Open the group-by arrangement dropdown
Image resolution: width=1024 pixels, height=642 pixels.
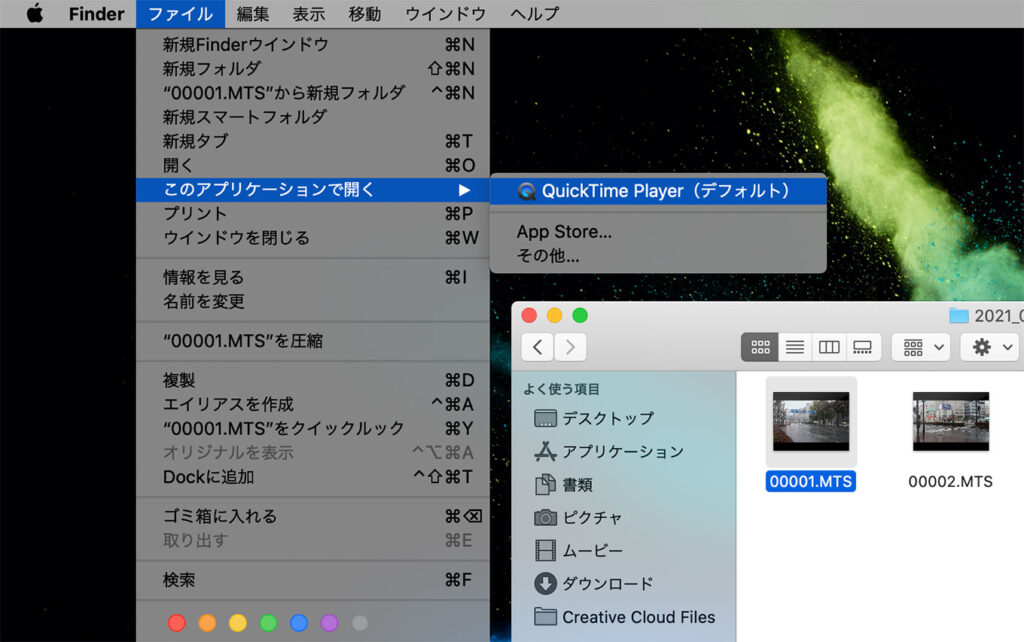click(x=920, y=347)
